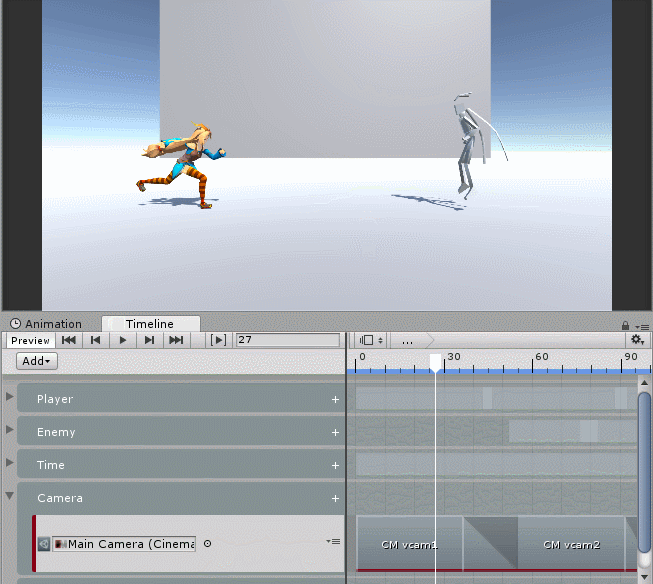Open the edit mode selector dropdown

(x=371, y=340)
